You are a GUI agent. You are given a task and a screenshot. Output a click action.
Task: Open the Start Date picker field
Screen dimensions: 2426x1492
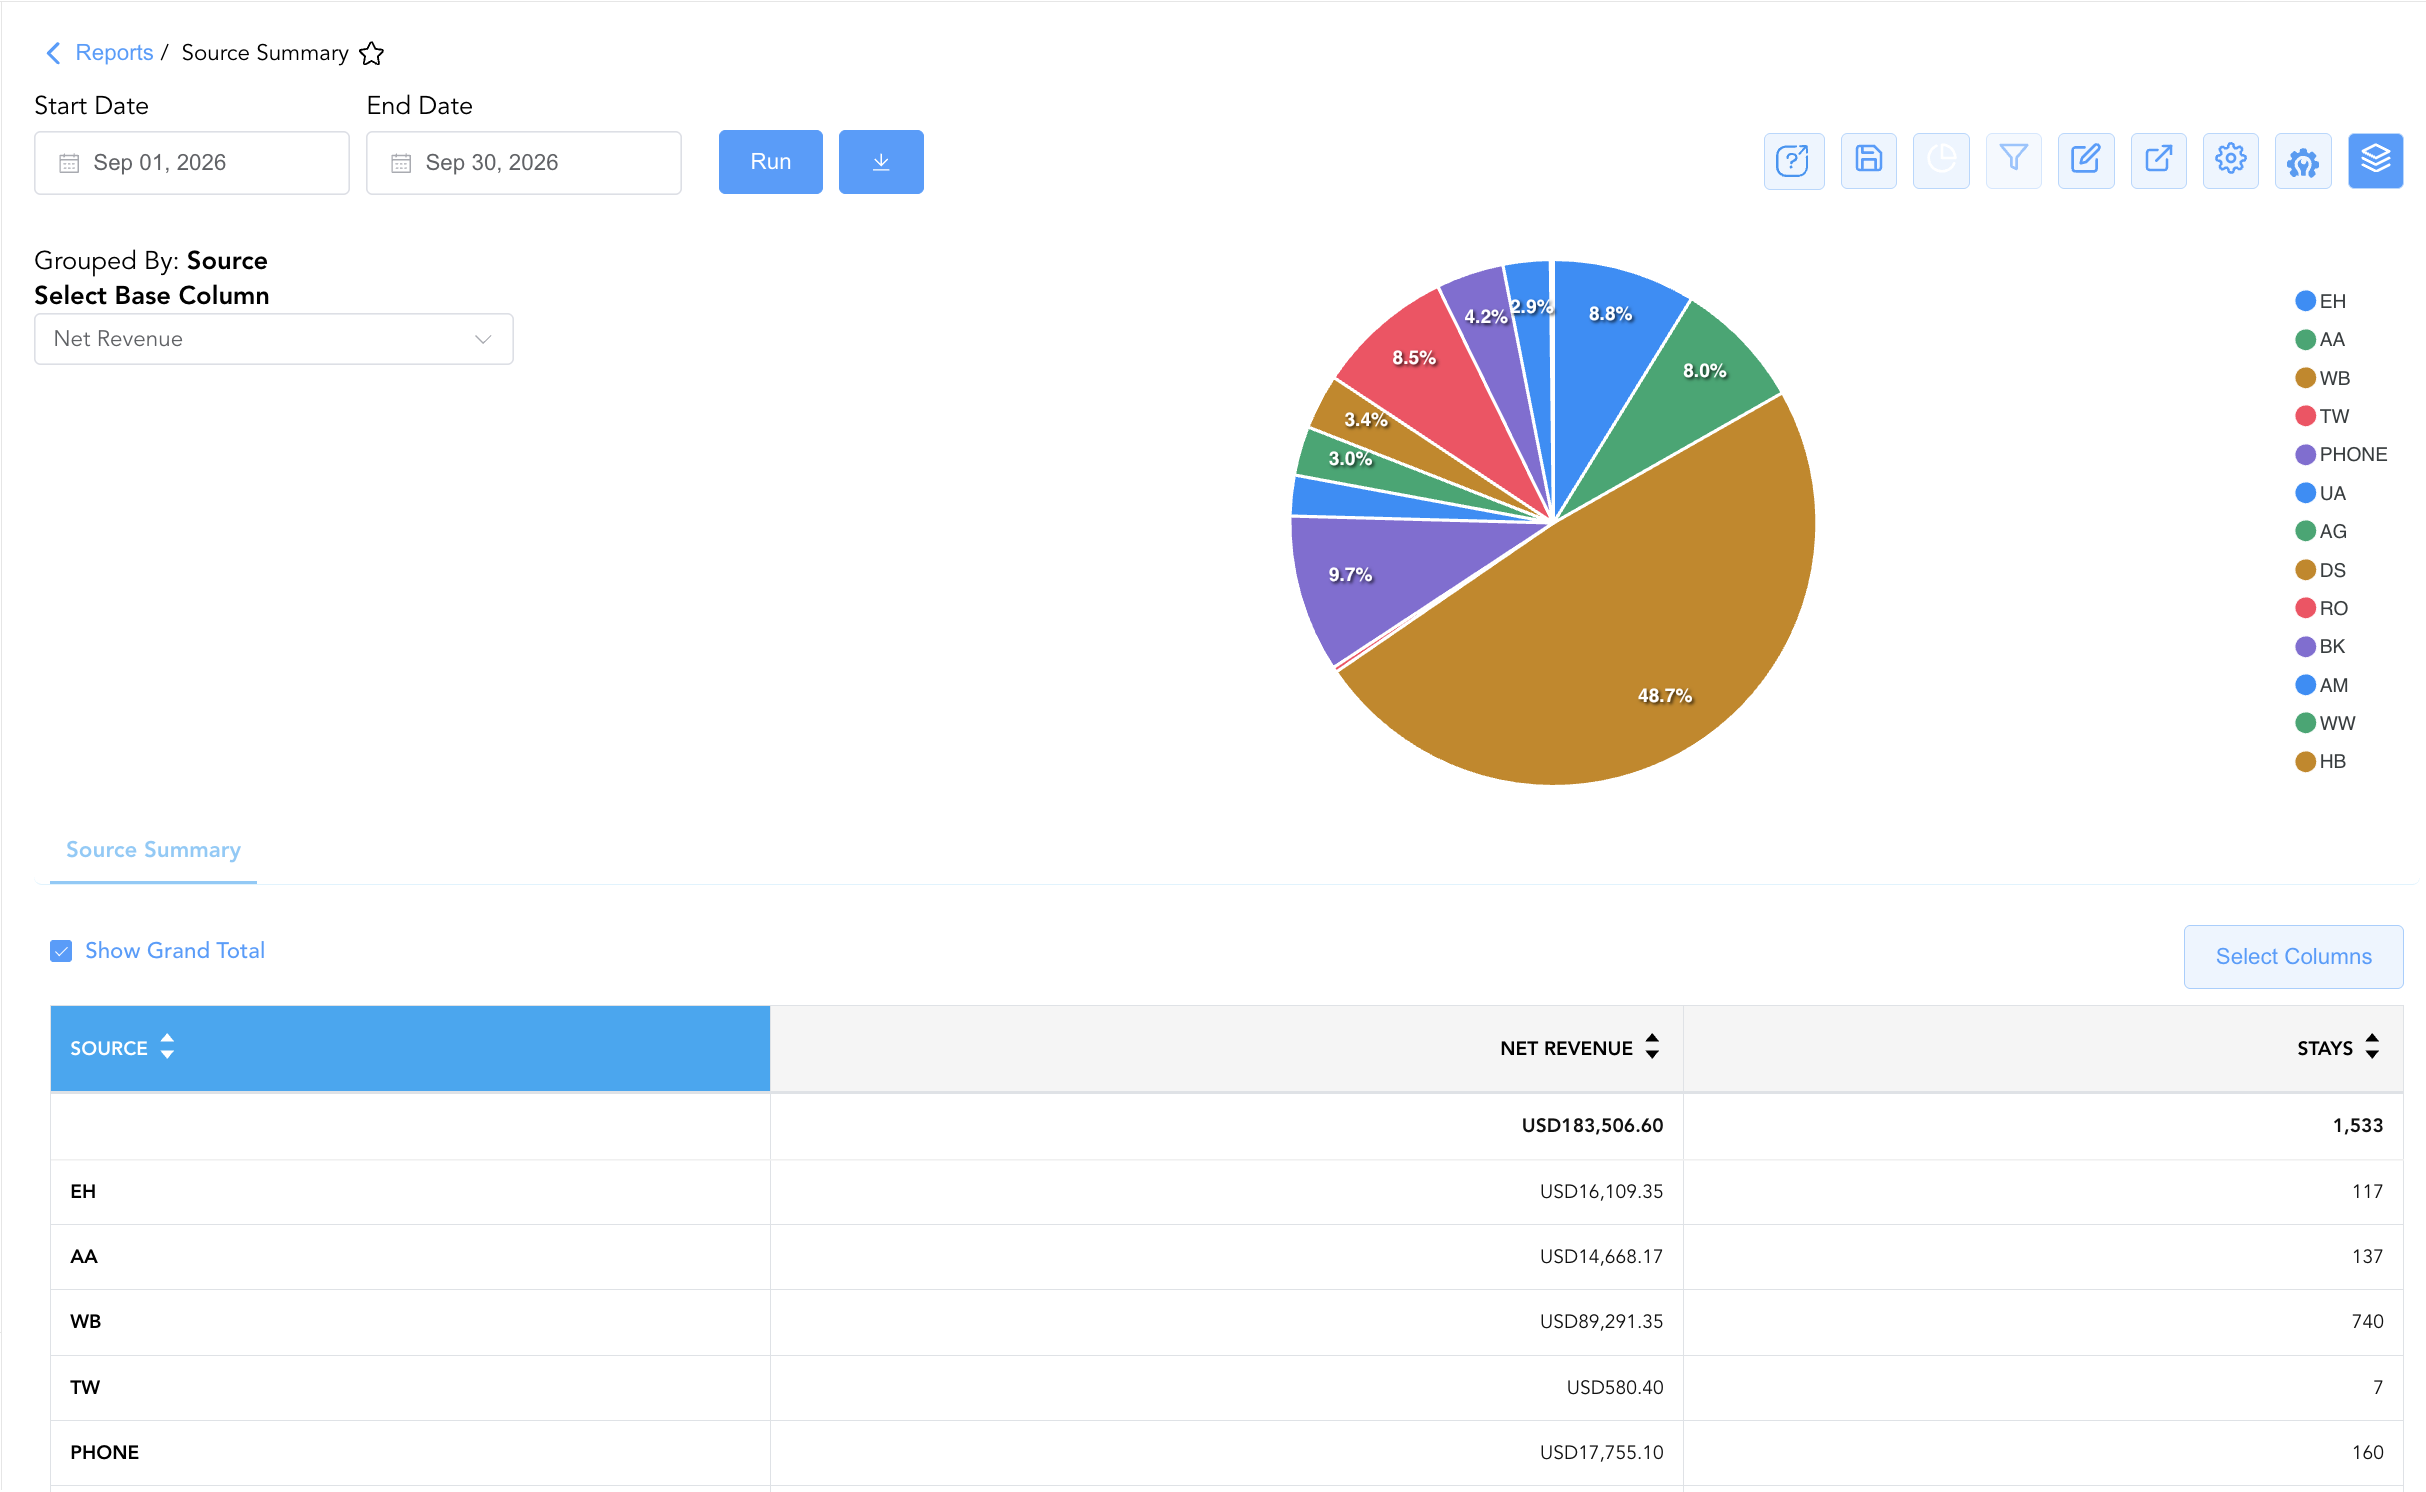(x=192, y=163)
